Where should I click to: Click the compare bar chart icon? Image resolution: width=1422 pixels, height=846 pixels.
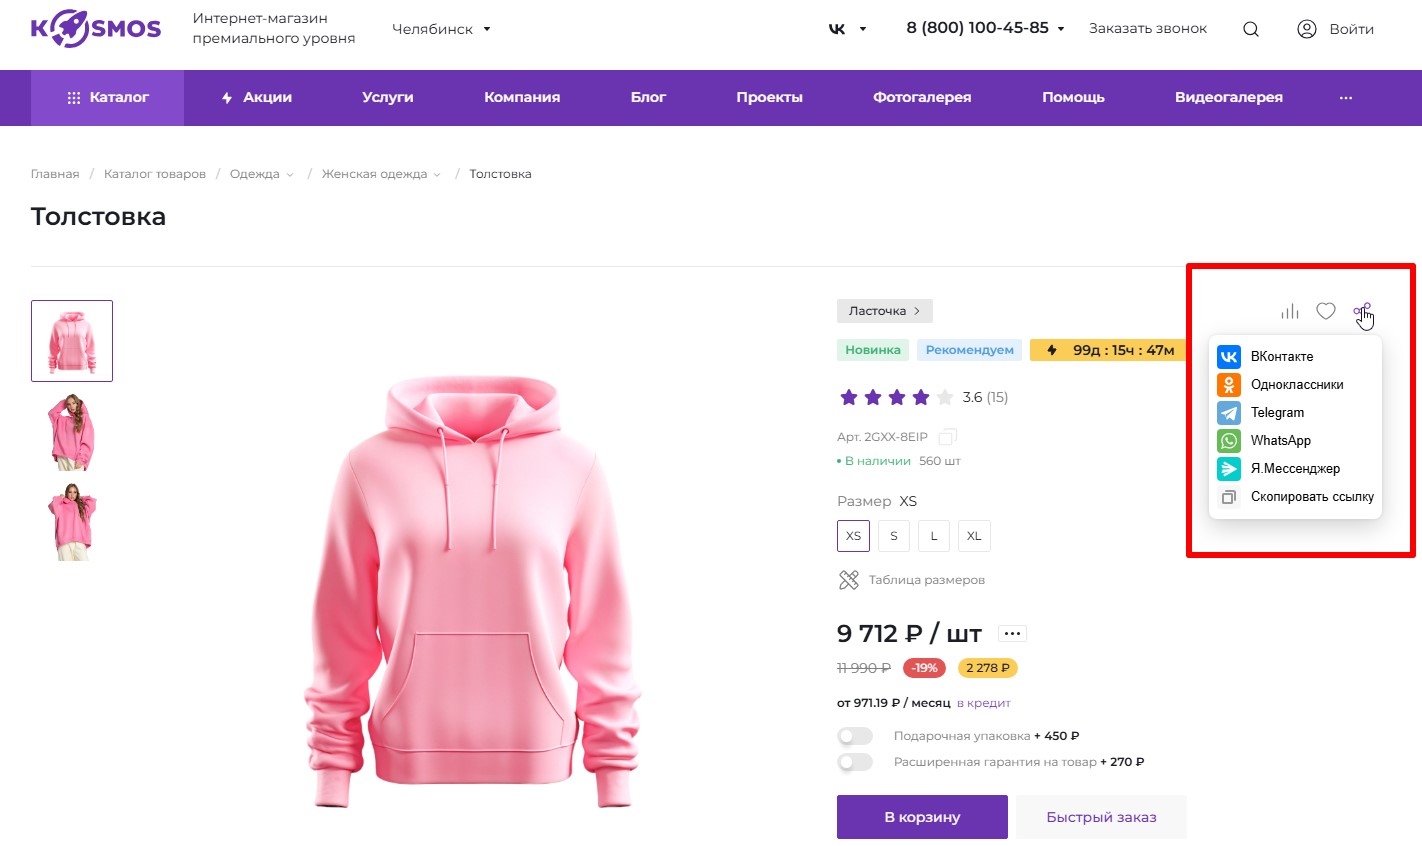click(x=1290, y=311)
